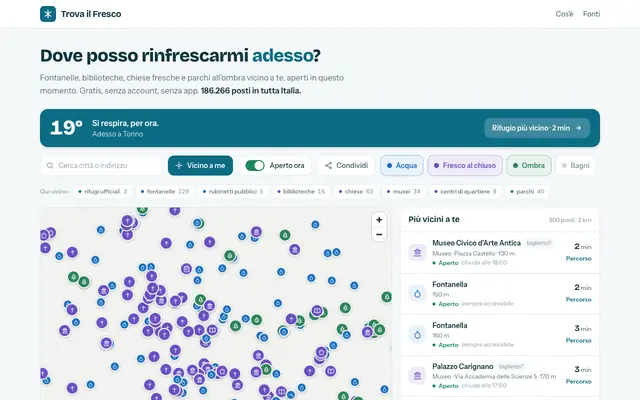Toggle the Fresco al chiuso filter
The height and width of the screenshot is (400, 640).
[x=464, y=165]
